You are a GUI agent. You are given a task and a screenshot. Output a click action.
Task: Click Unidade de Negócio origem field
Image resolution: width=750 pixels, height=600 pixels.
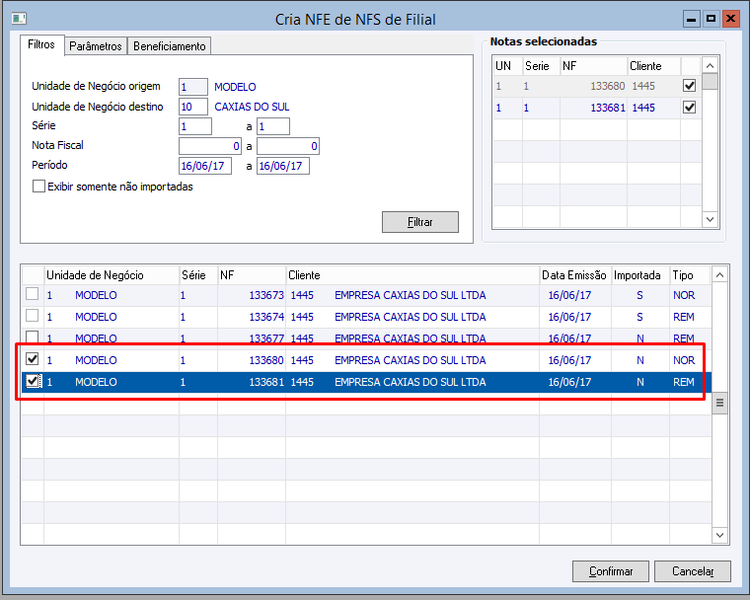(x=193, y=87)
